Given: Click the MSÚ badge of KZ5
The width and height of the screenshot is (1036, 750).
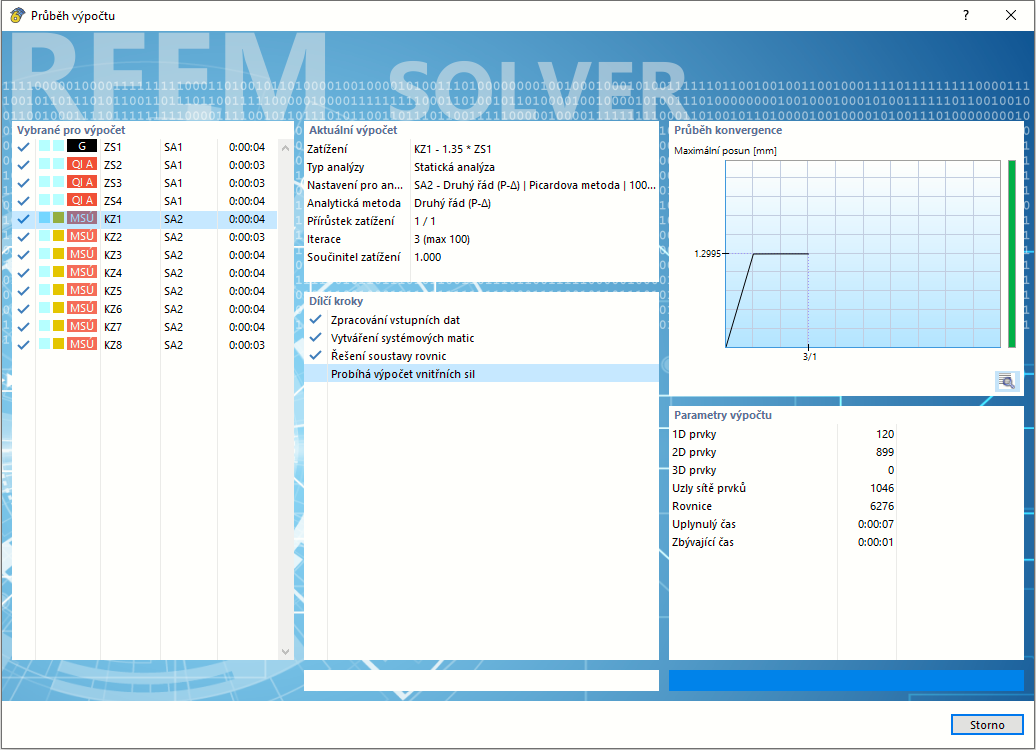Looking at the screenshot, I should (x=82, y=290).
